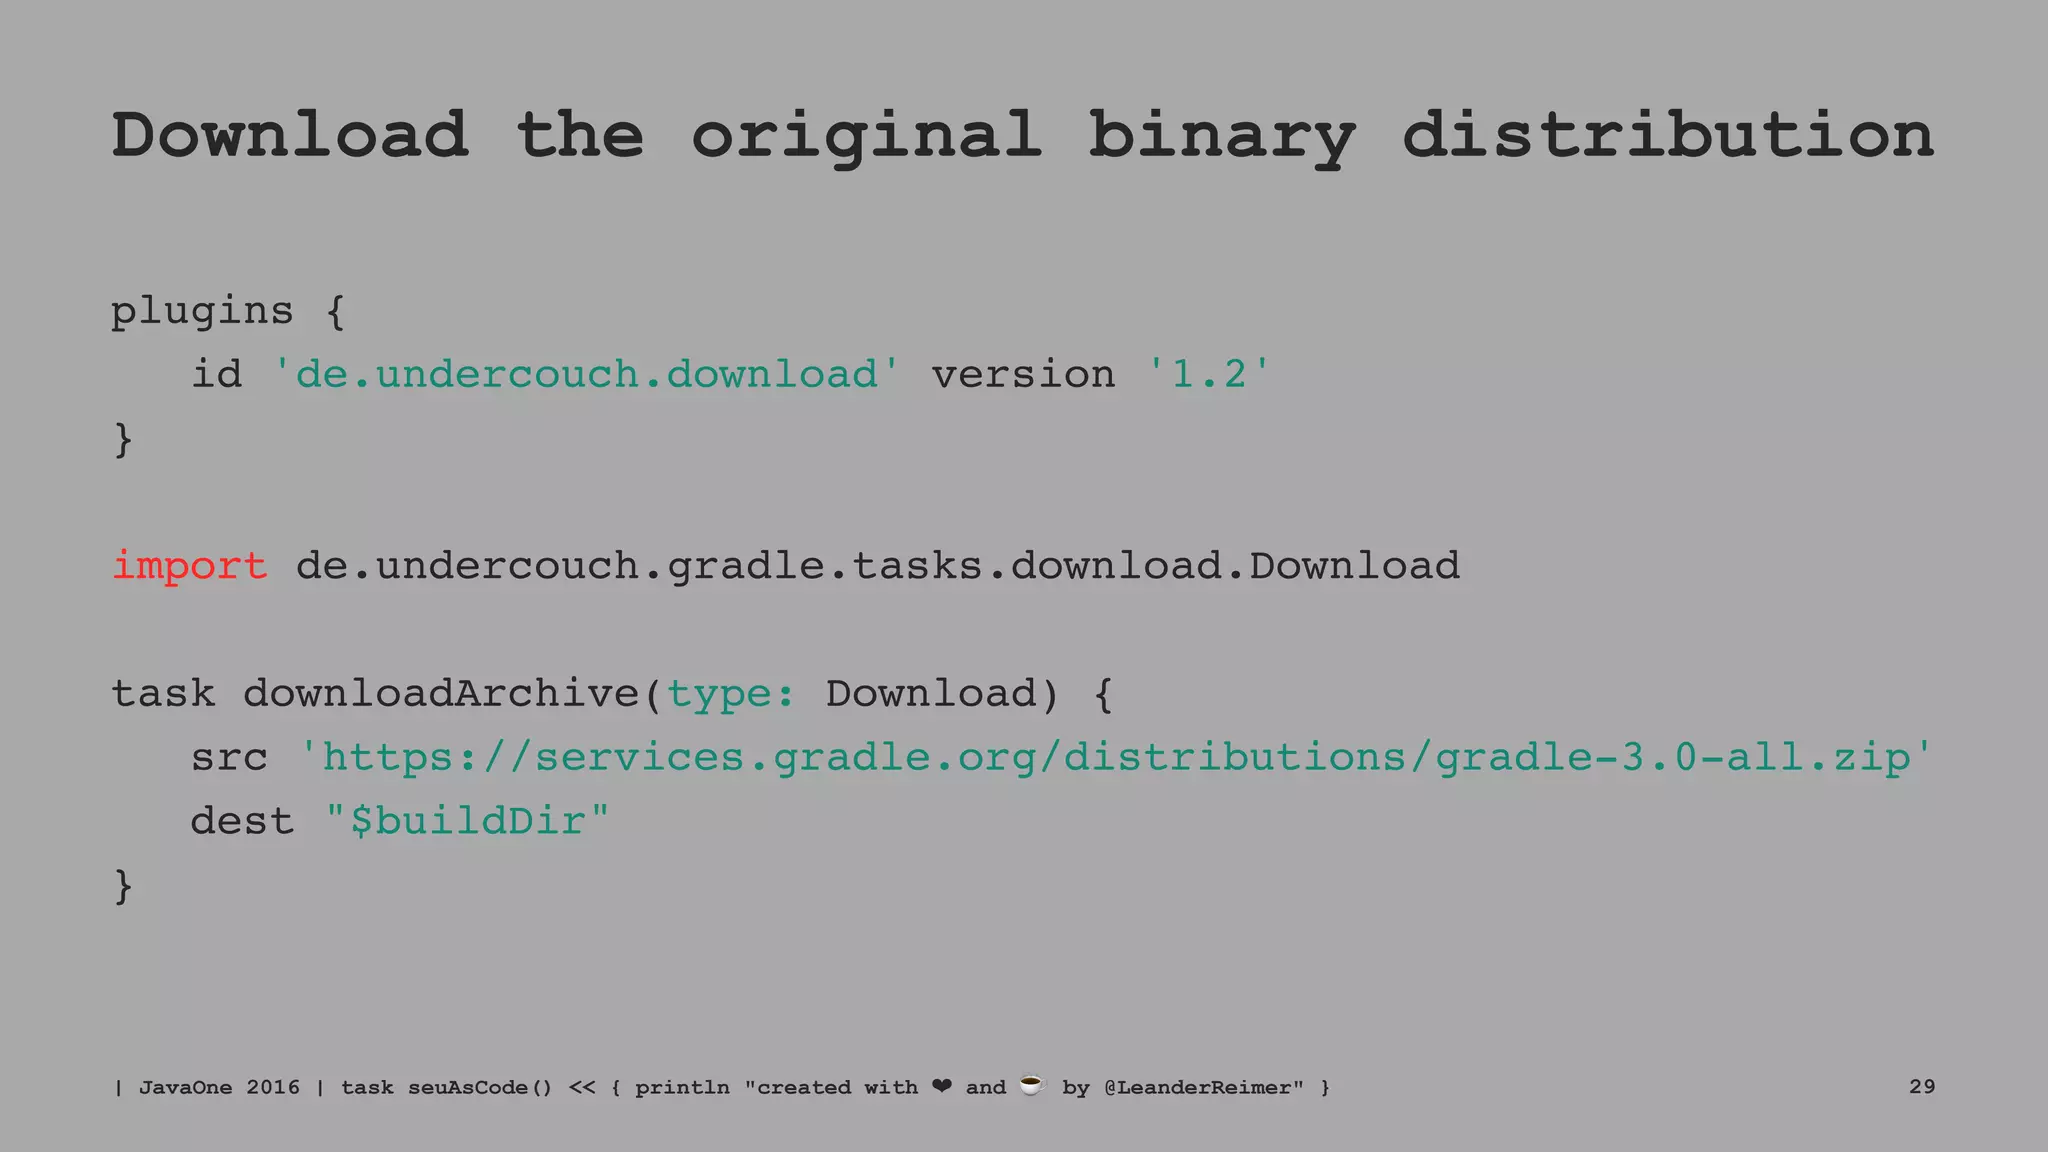Select the "$buildDir" string
Viewport: 2048px width, 1152px height.
click(x=468, y=821)
